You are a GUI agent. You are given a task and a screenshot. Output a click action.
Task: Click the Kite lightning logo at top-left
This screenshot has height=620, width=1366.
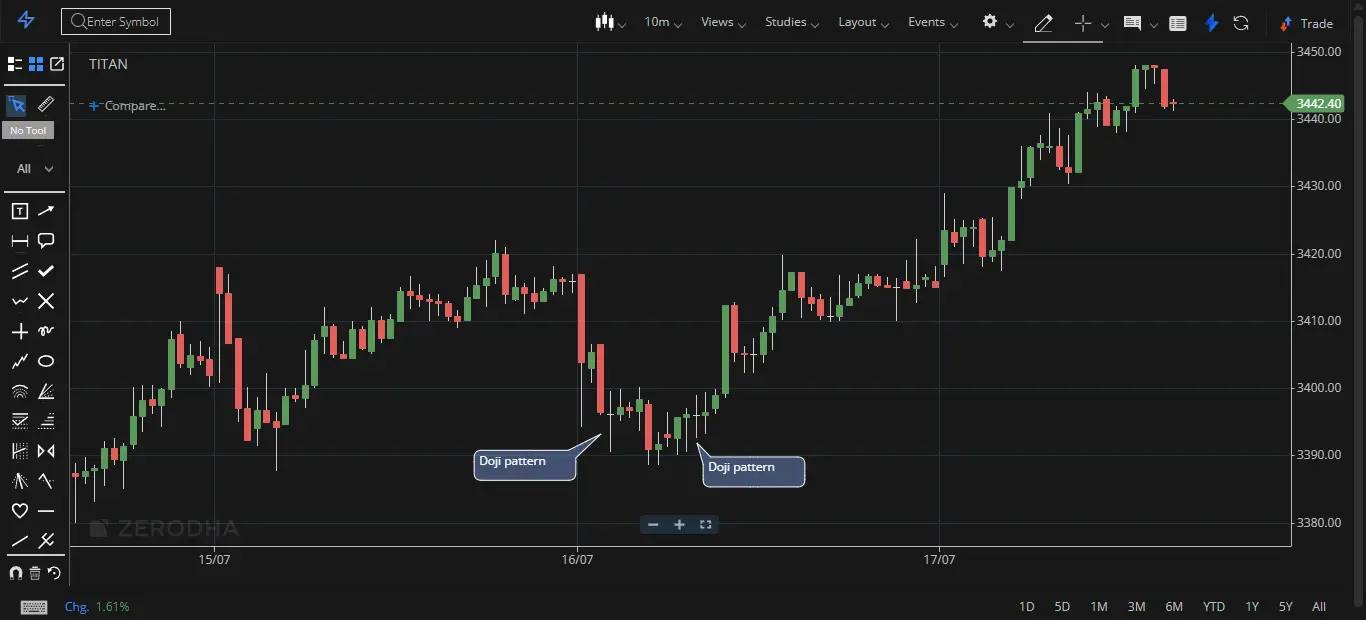point(26,21)
